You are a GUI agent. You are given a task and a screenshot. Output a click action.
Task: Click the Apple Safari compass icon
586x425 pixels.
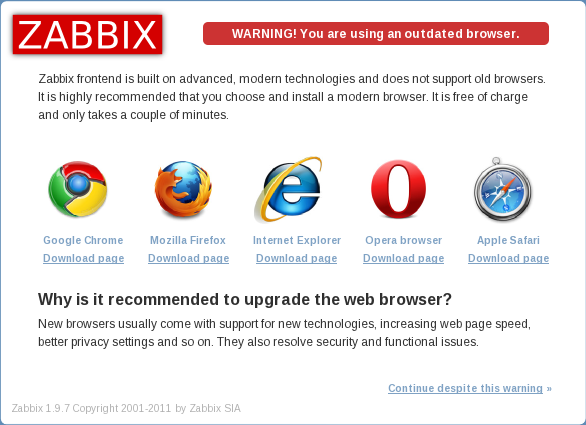503,189
